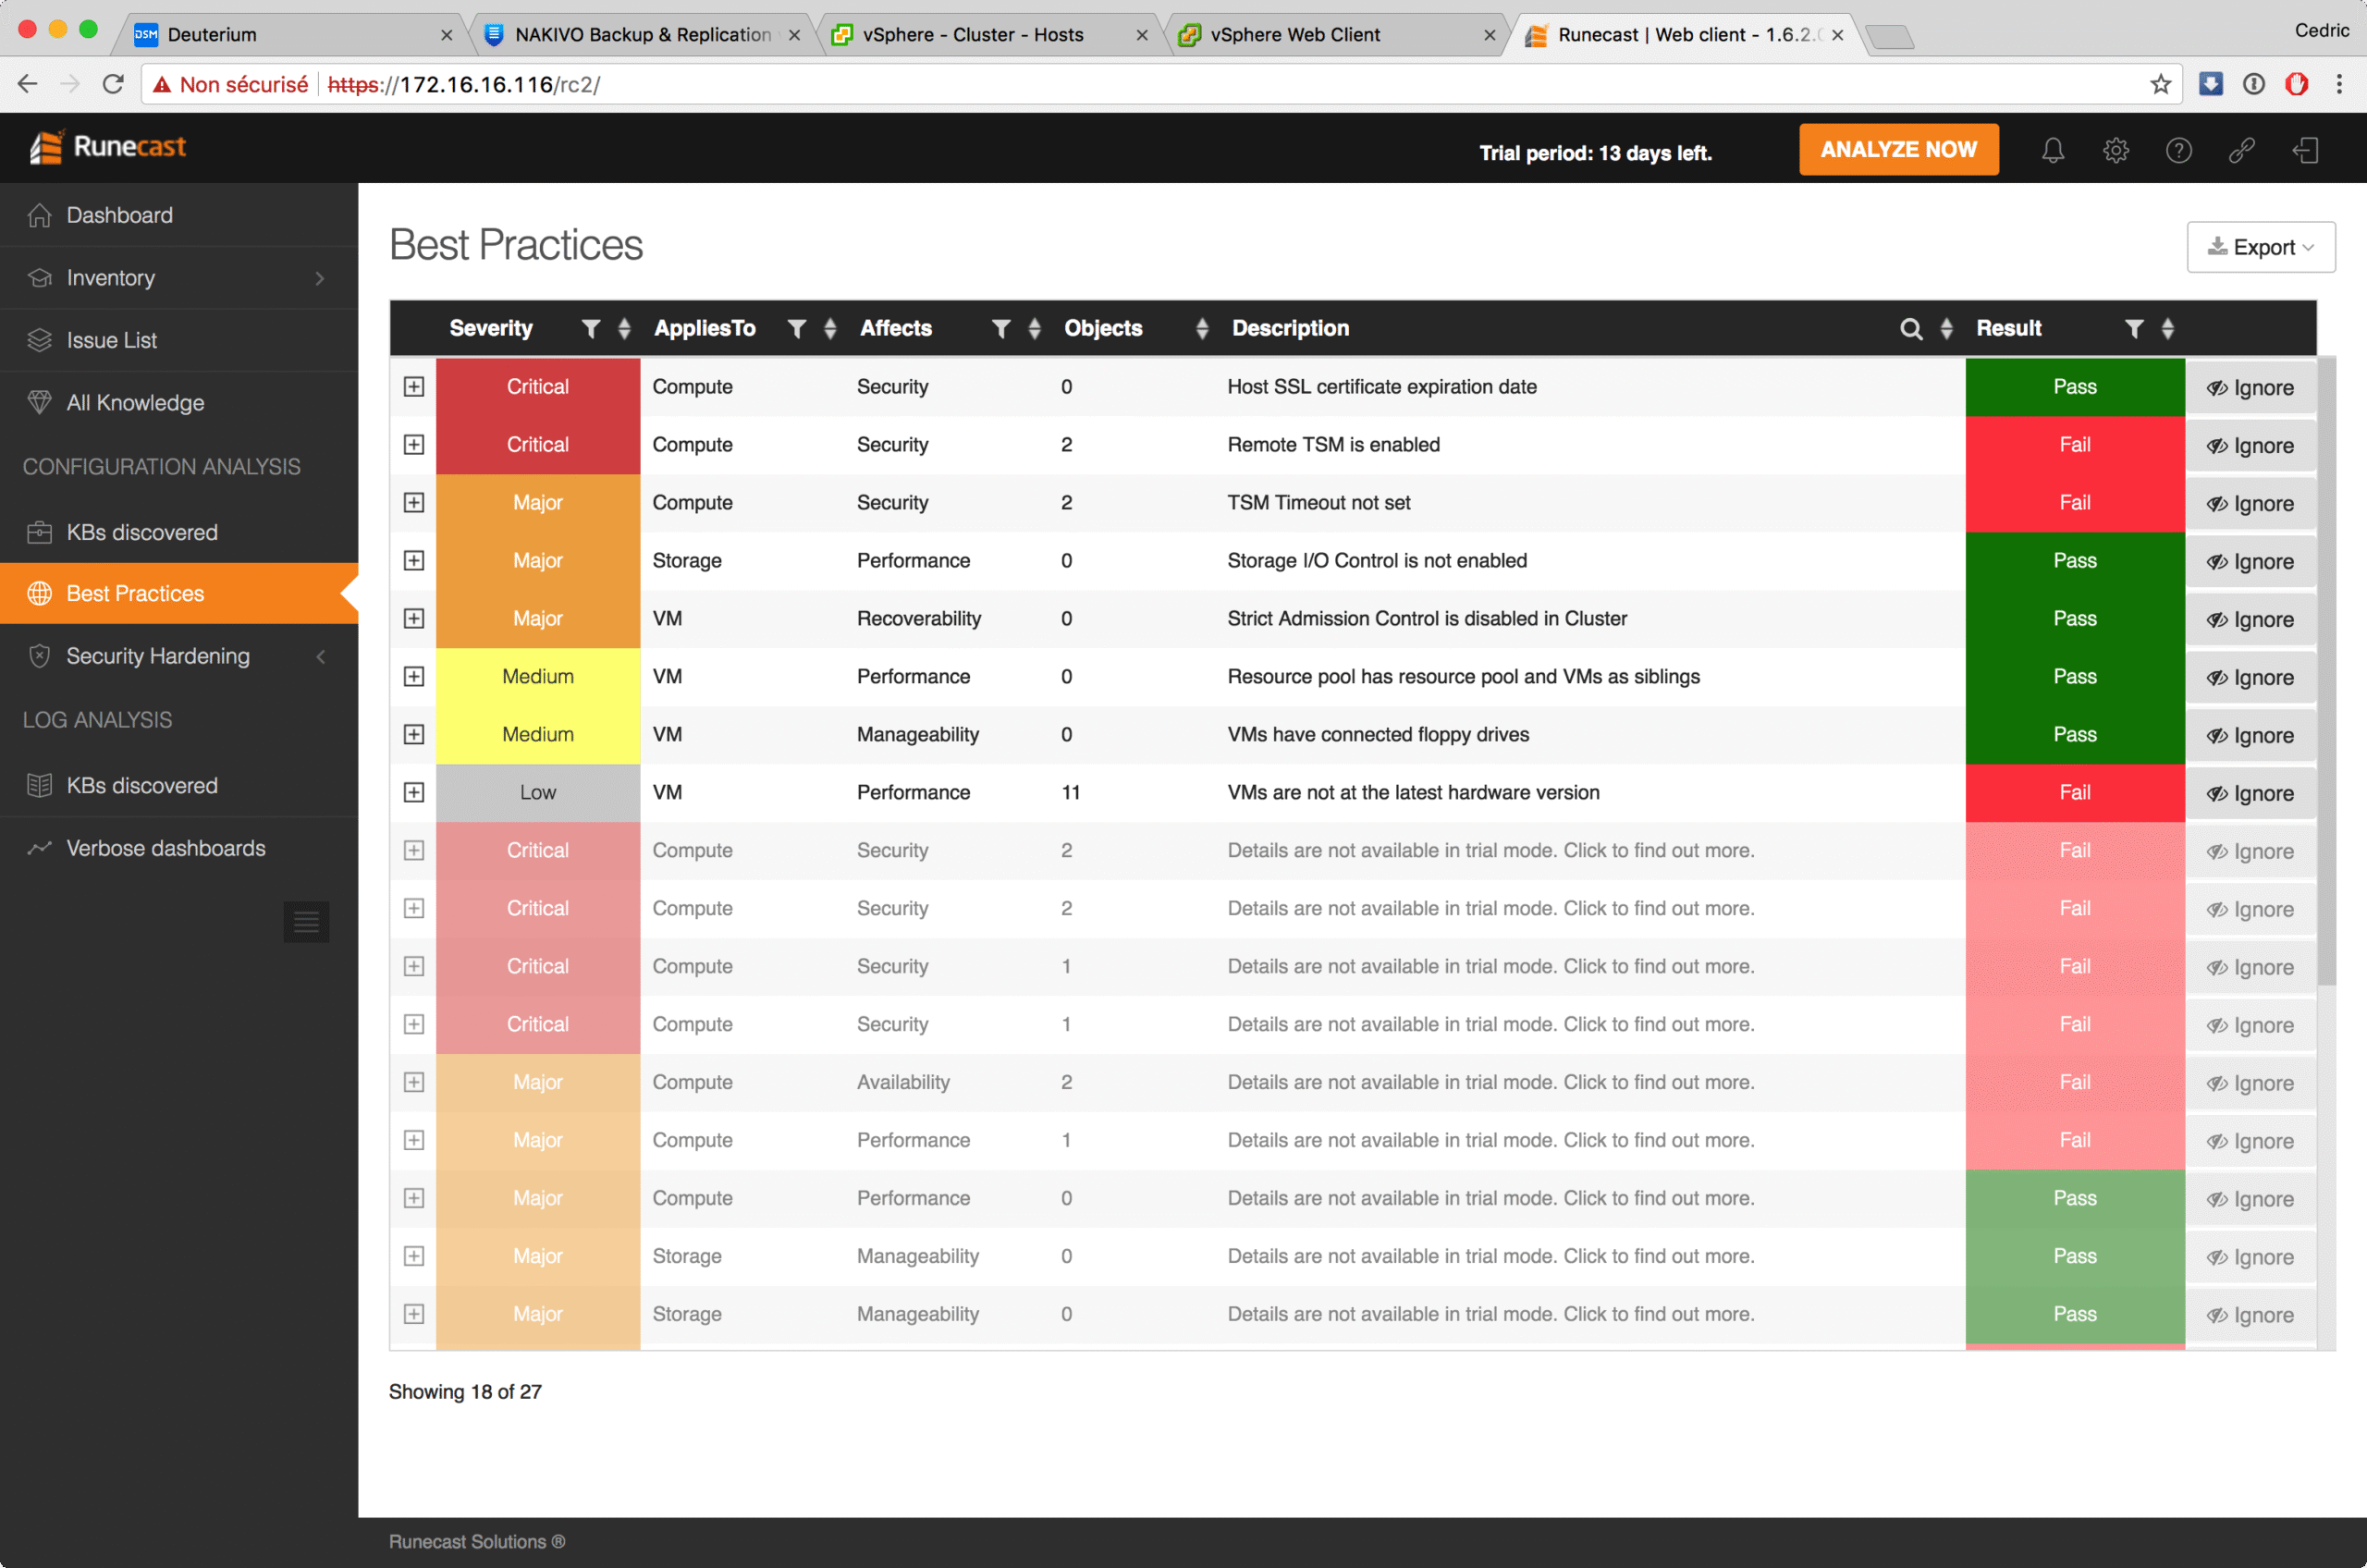Ignore the Remote TSM is enabled rule

(x=2250, y=446)
